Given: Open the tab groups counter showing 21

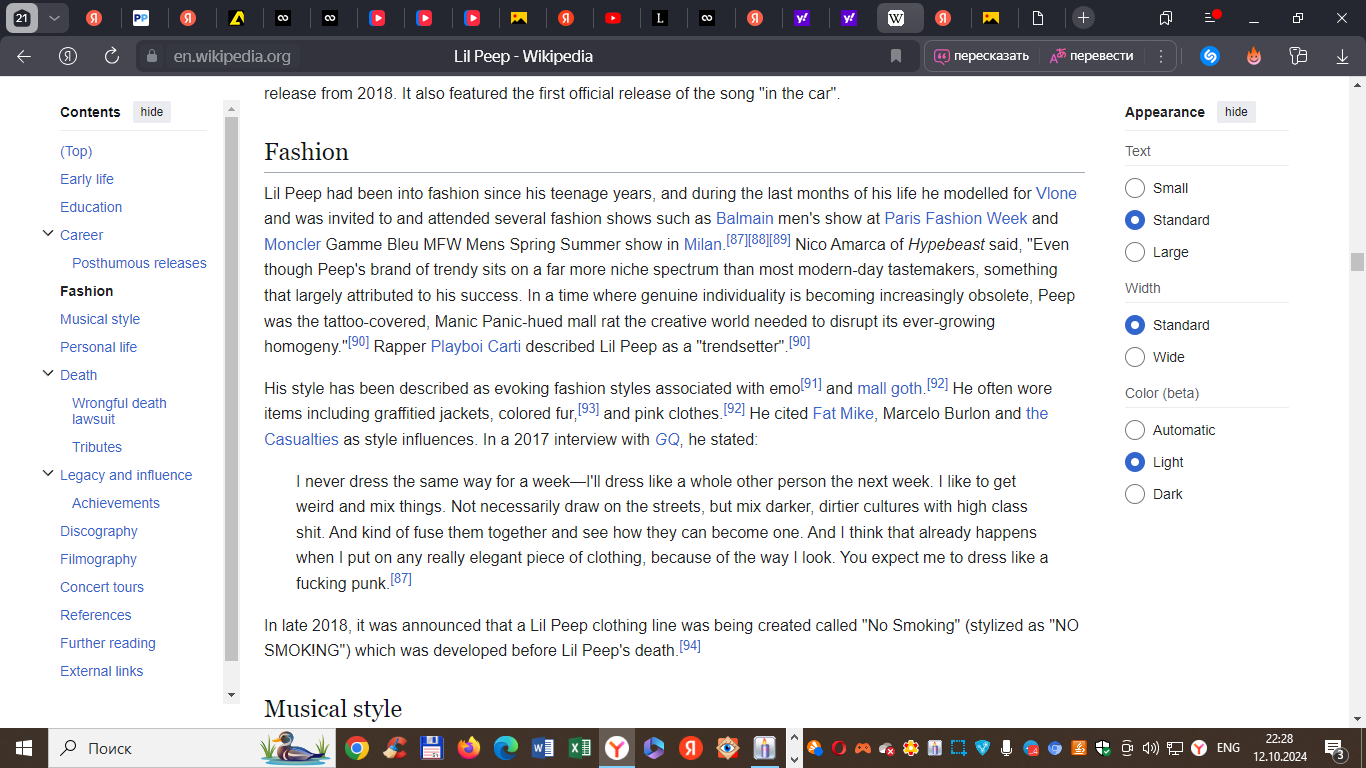Looking at the screenshot, I should click(x=22, y=18).
